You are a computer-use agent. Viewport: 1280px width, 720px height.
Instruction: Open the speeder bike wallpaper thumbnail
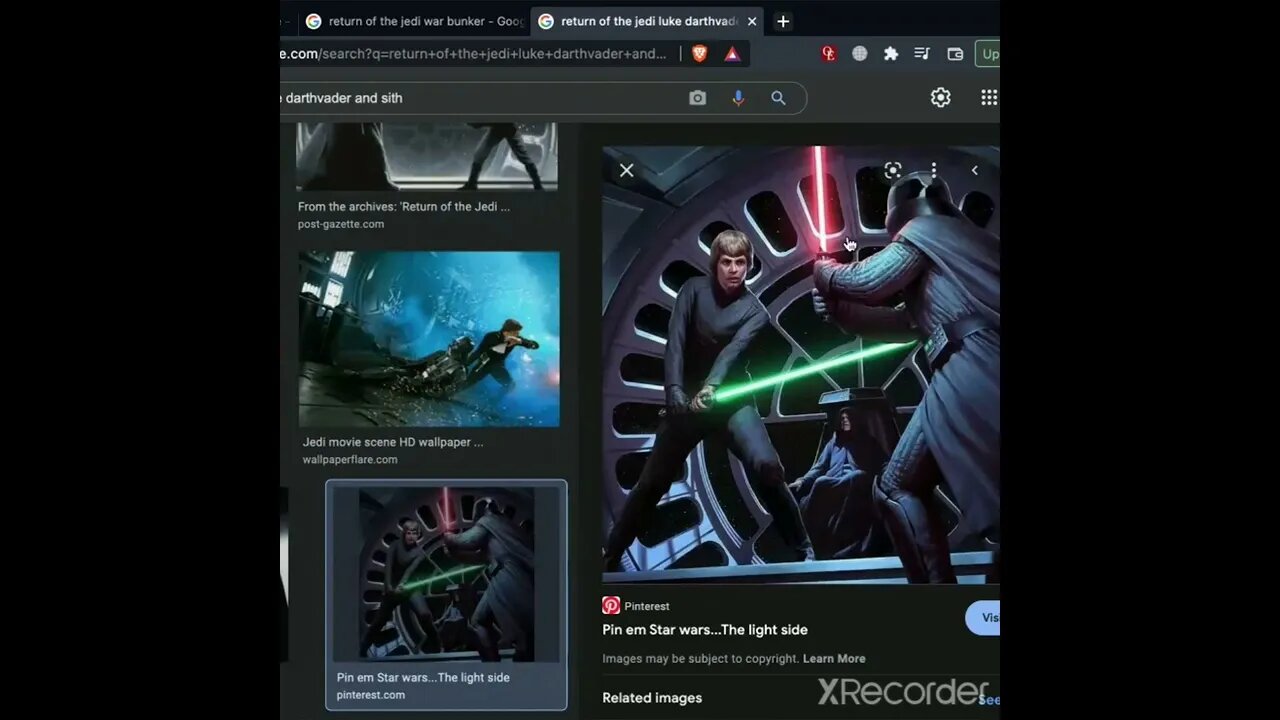(x=429, y=339)
